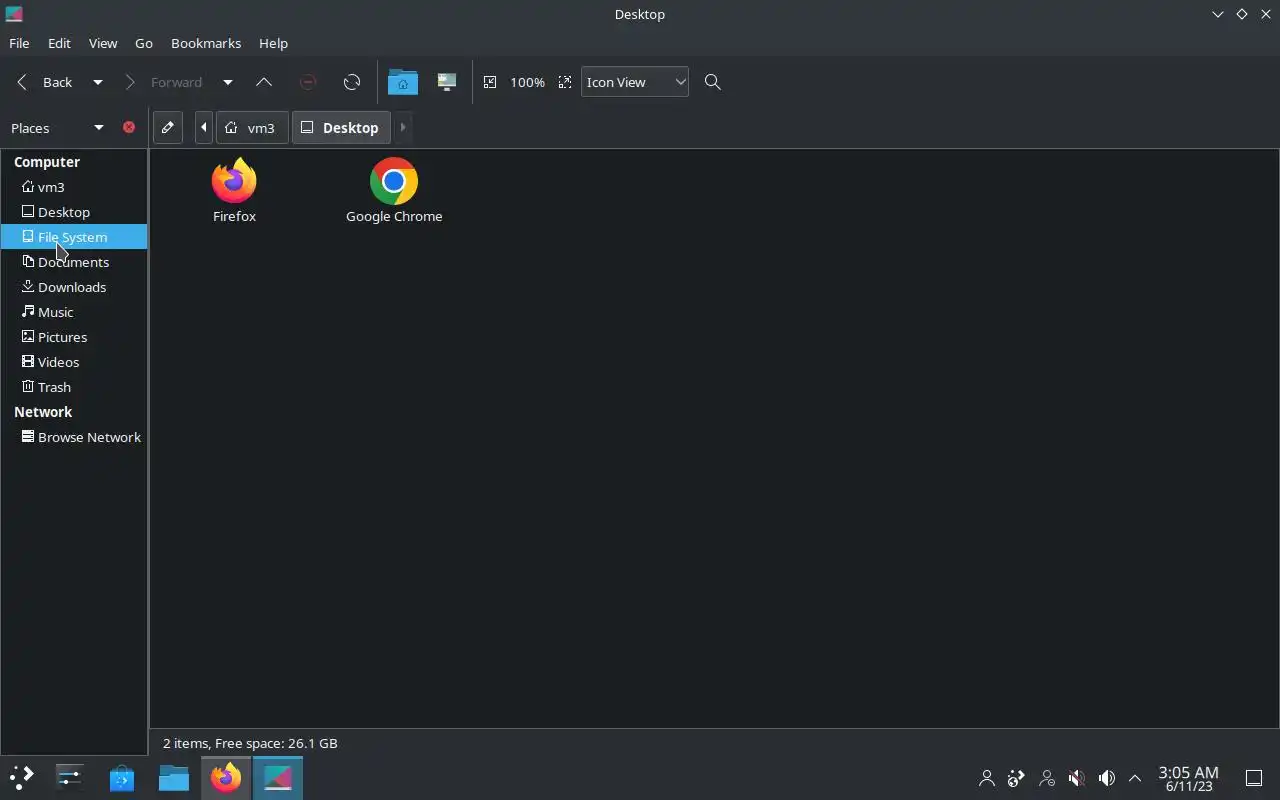Open KDE application launcher in taskbar
Screen dimensions: 1280x800
pyautogui.click(x=21, y=777)
